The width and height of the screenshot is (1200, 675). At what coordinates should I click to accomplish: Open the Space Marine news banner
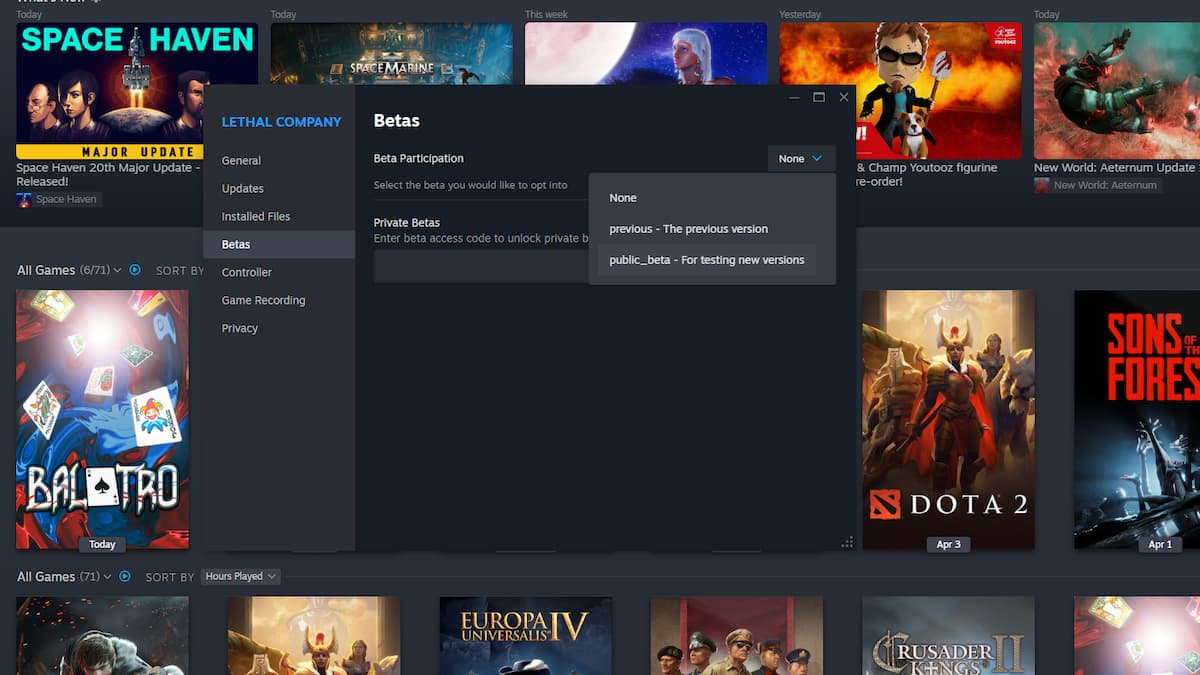click(x=391, y=54)
